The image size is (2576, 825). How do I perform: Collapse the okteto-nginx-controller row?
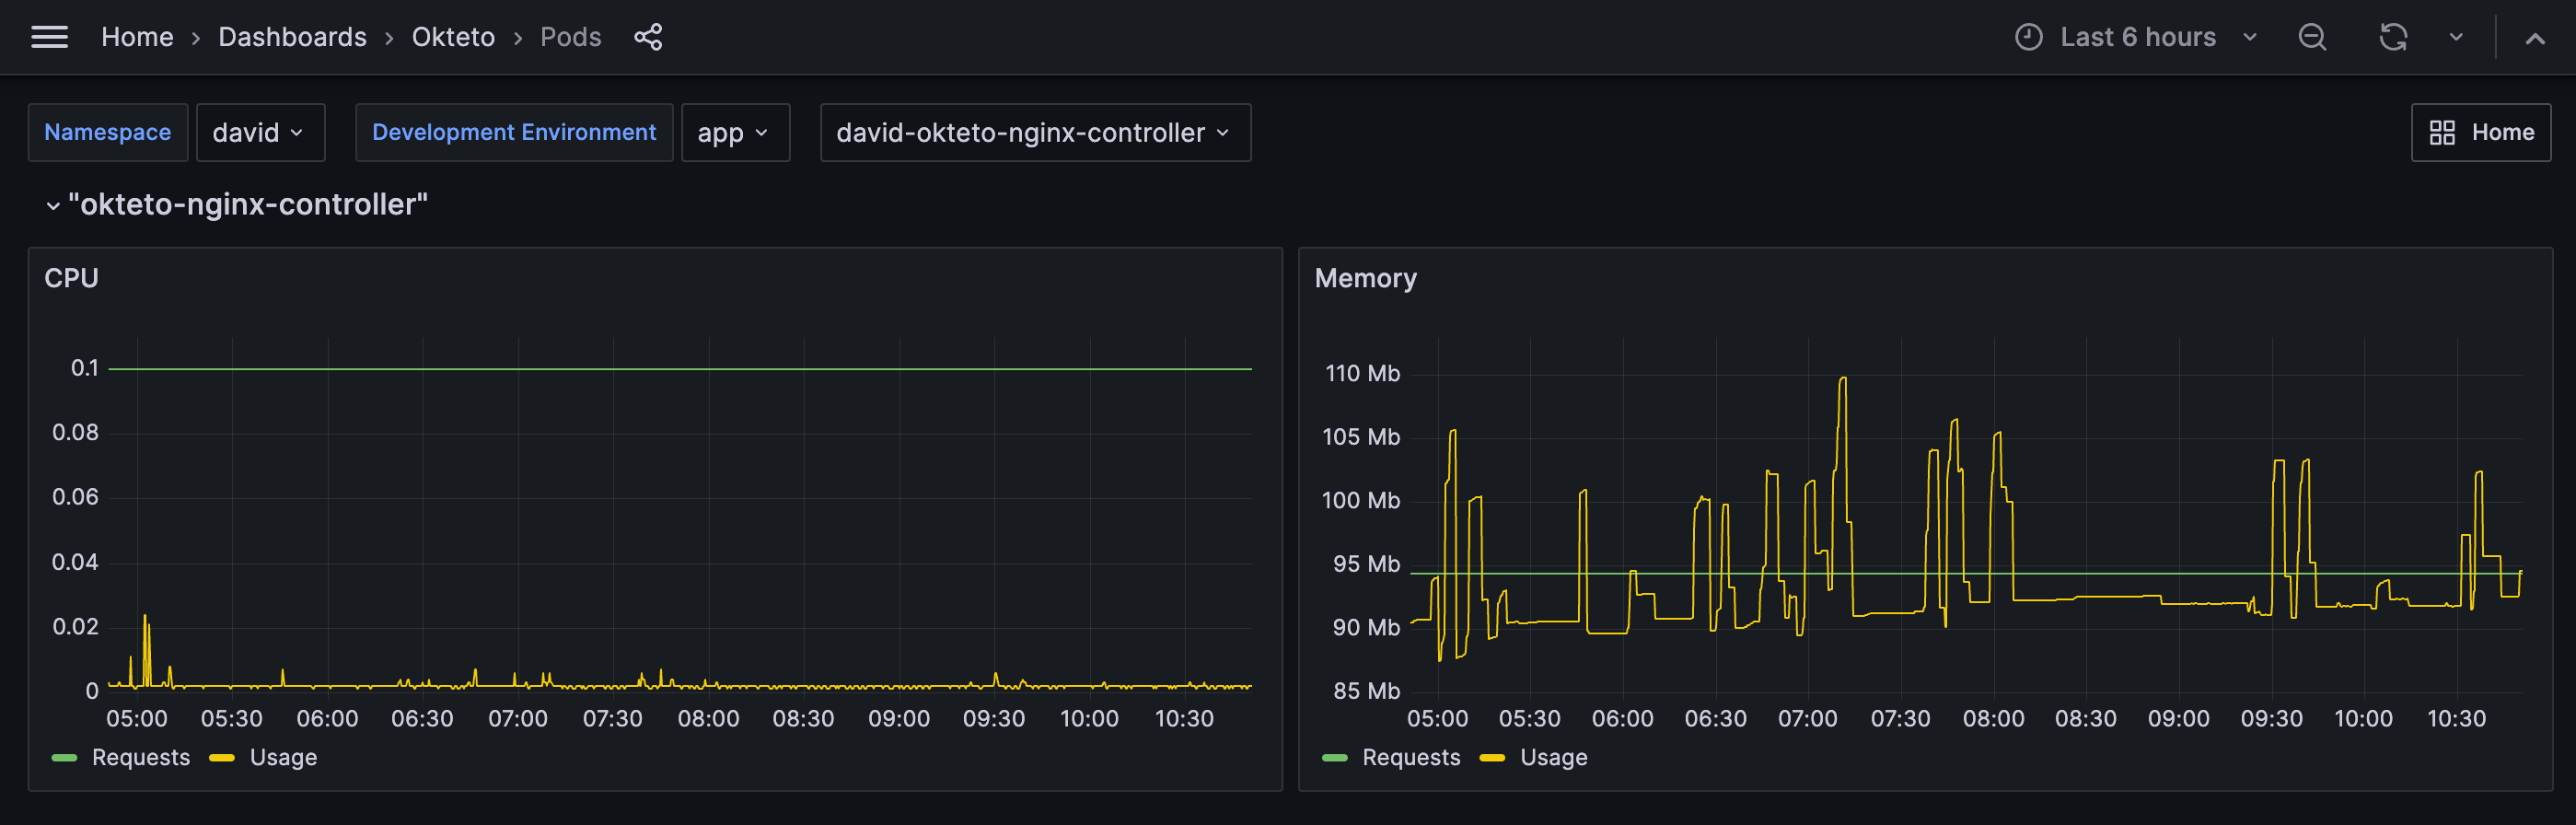click(x=53, y=205)
